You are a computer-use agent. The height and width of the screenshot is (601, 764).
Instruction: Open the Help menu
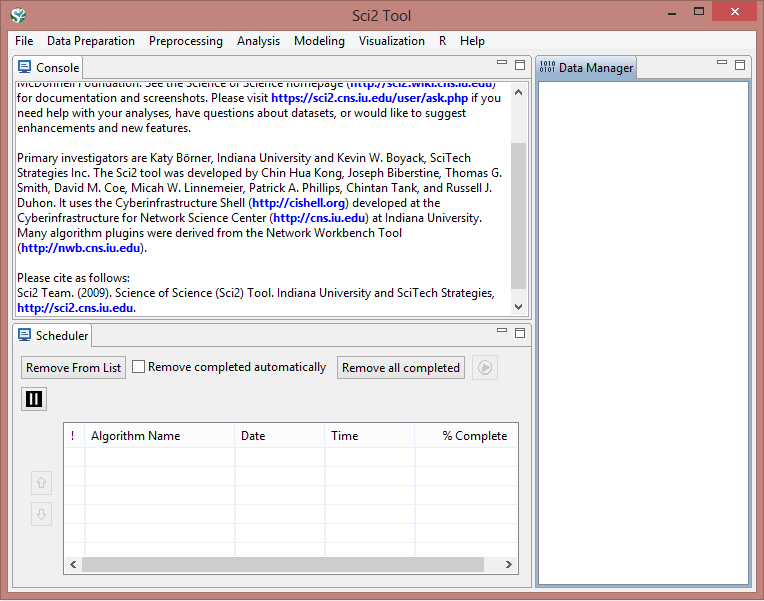coord(472,41)
